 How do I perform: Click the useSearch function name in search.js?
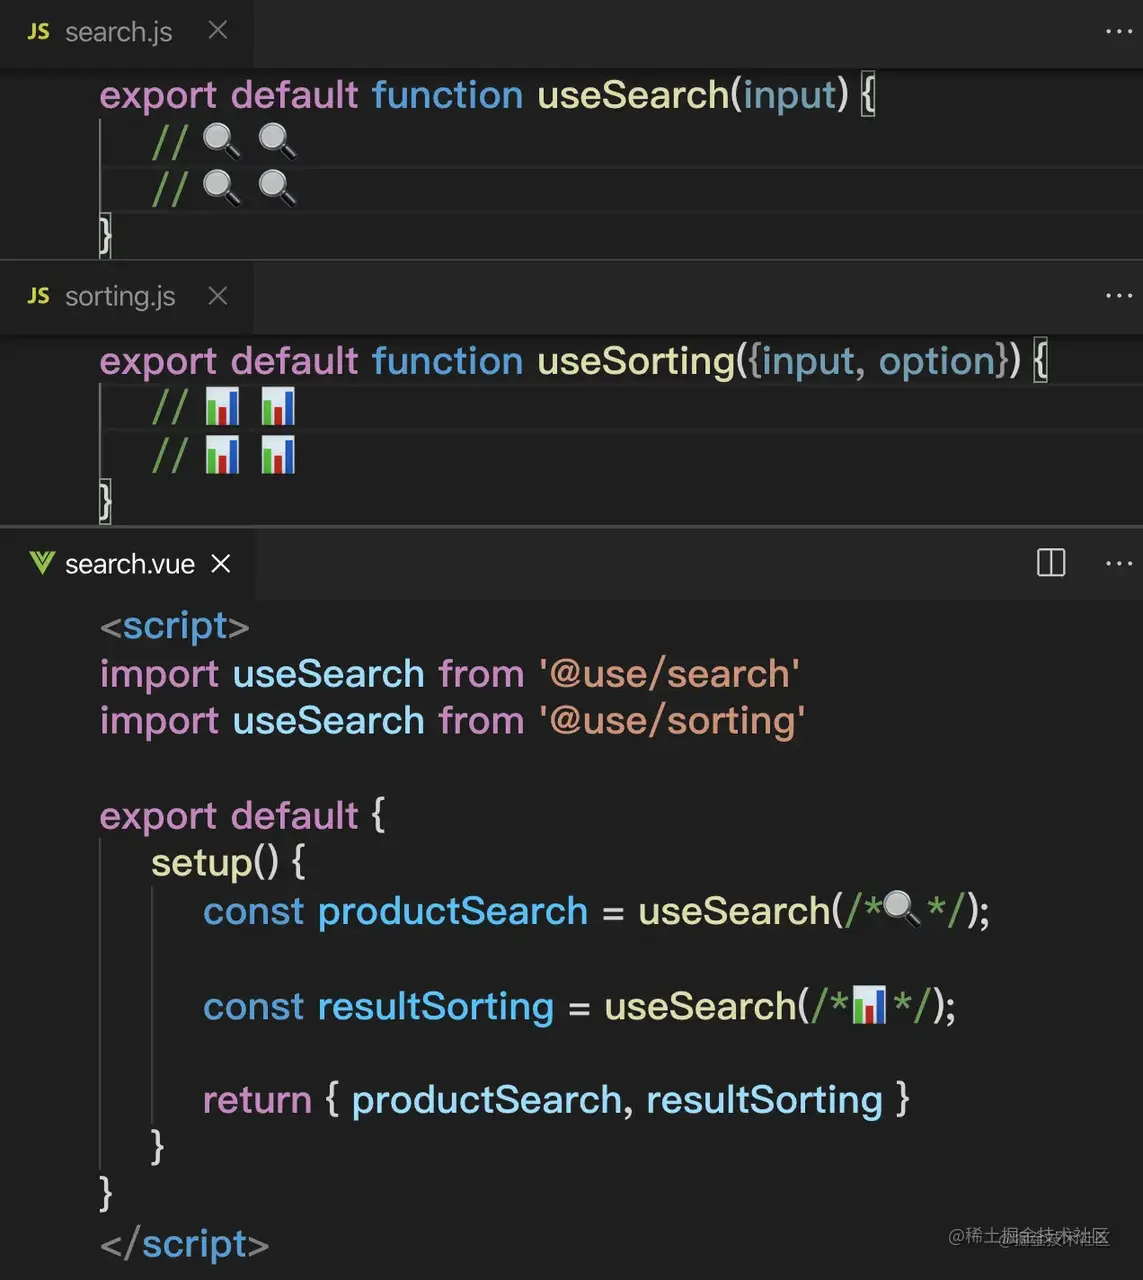coord(633,95)
